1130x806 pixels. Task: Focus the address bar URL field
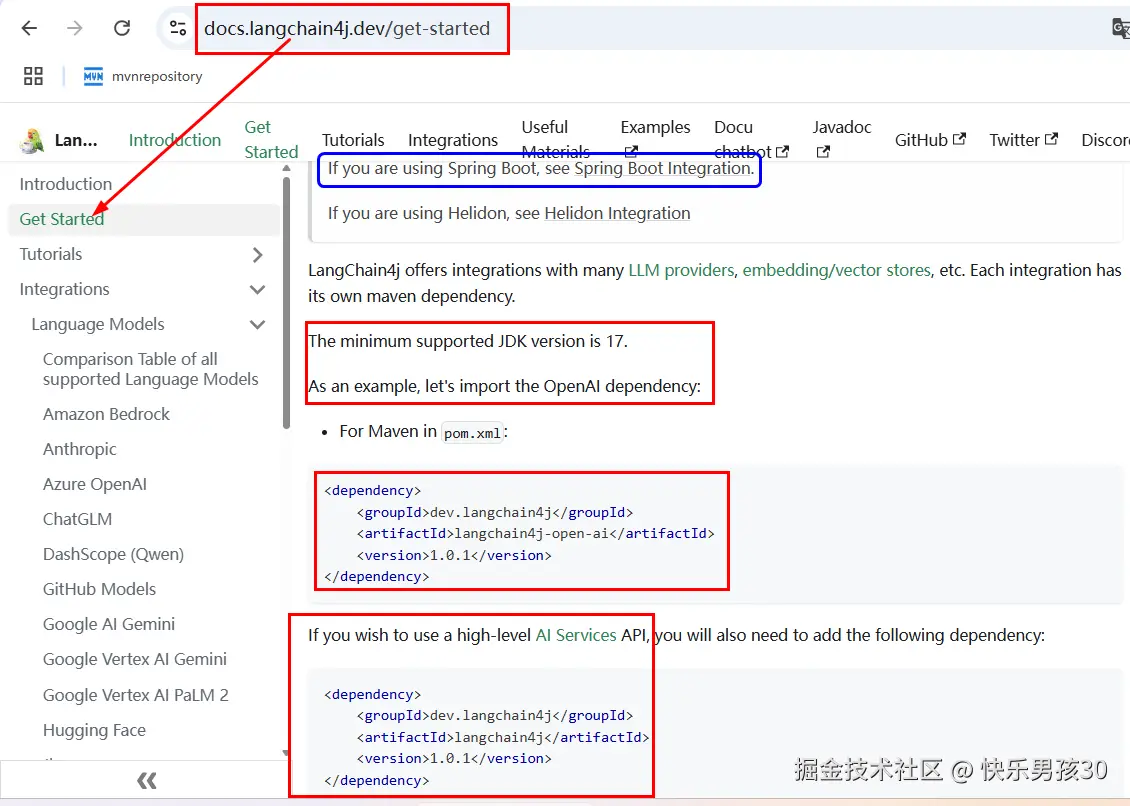coord(347,28)
